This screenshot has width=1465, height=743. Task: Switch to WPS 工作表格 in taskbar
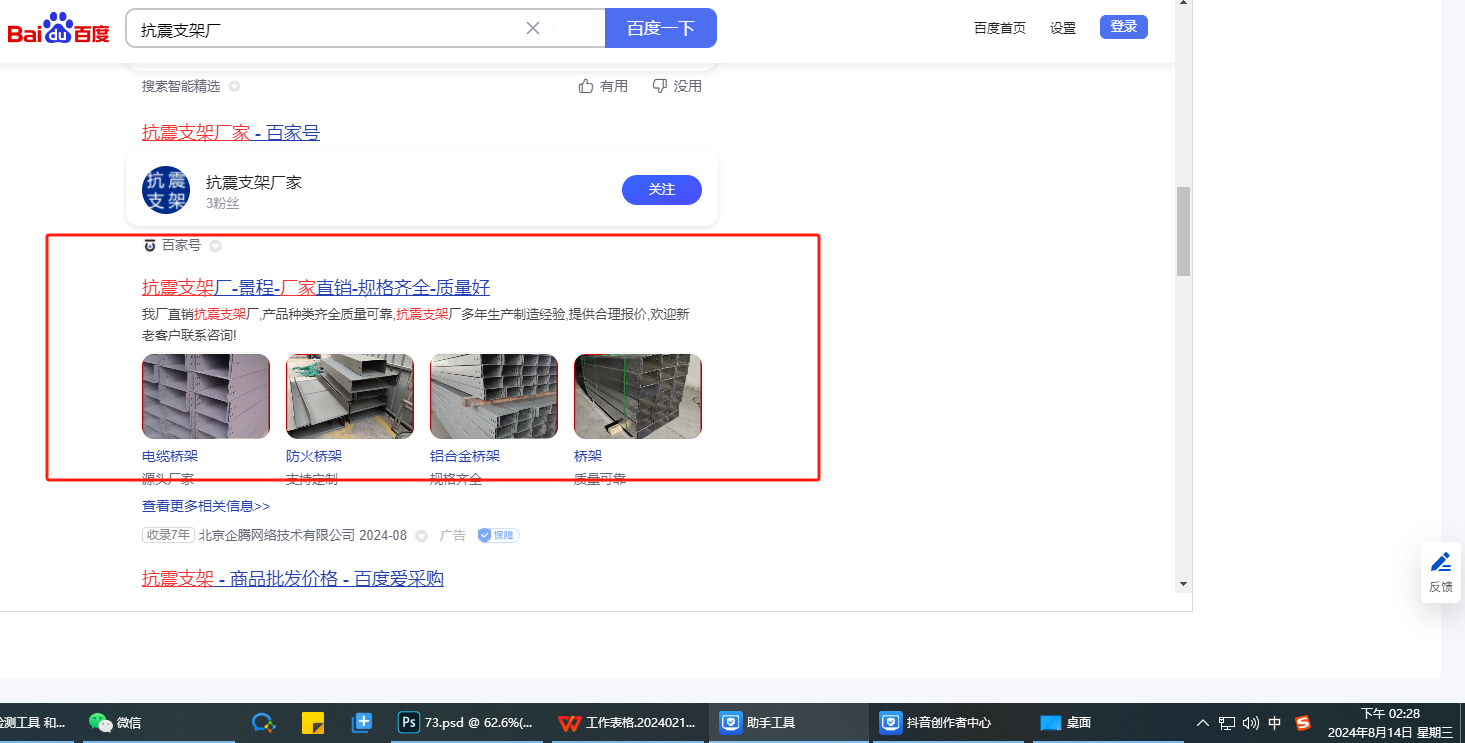(627, 722)
